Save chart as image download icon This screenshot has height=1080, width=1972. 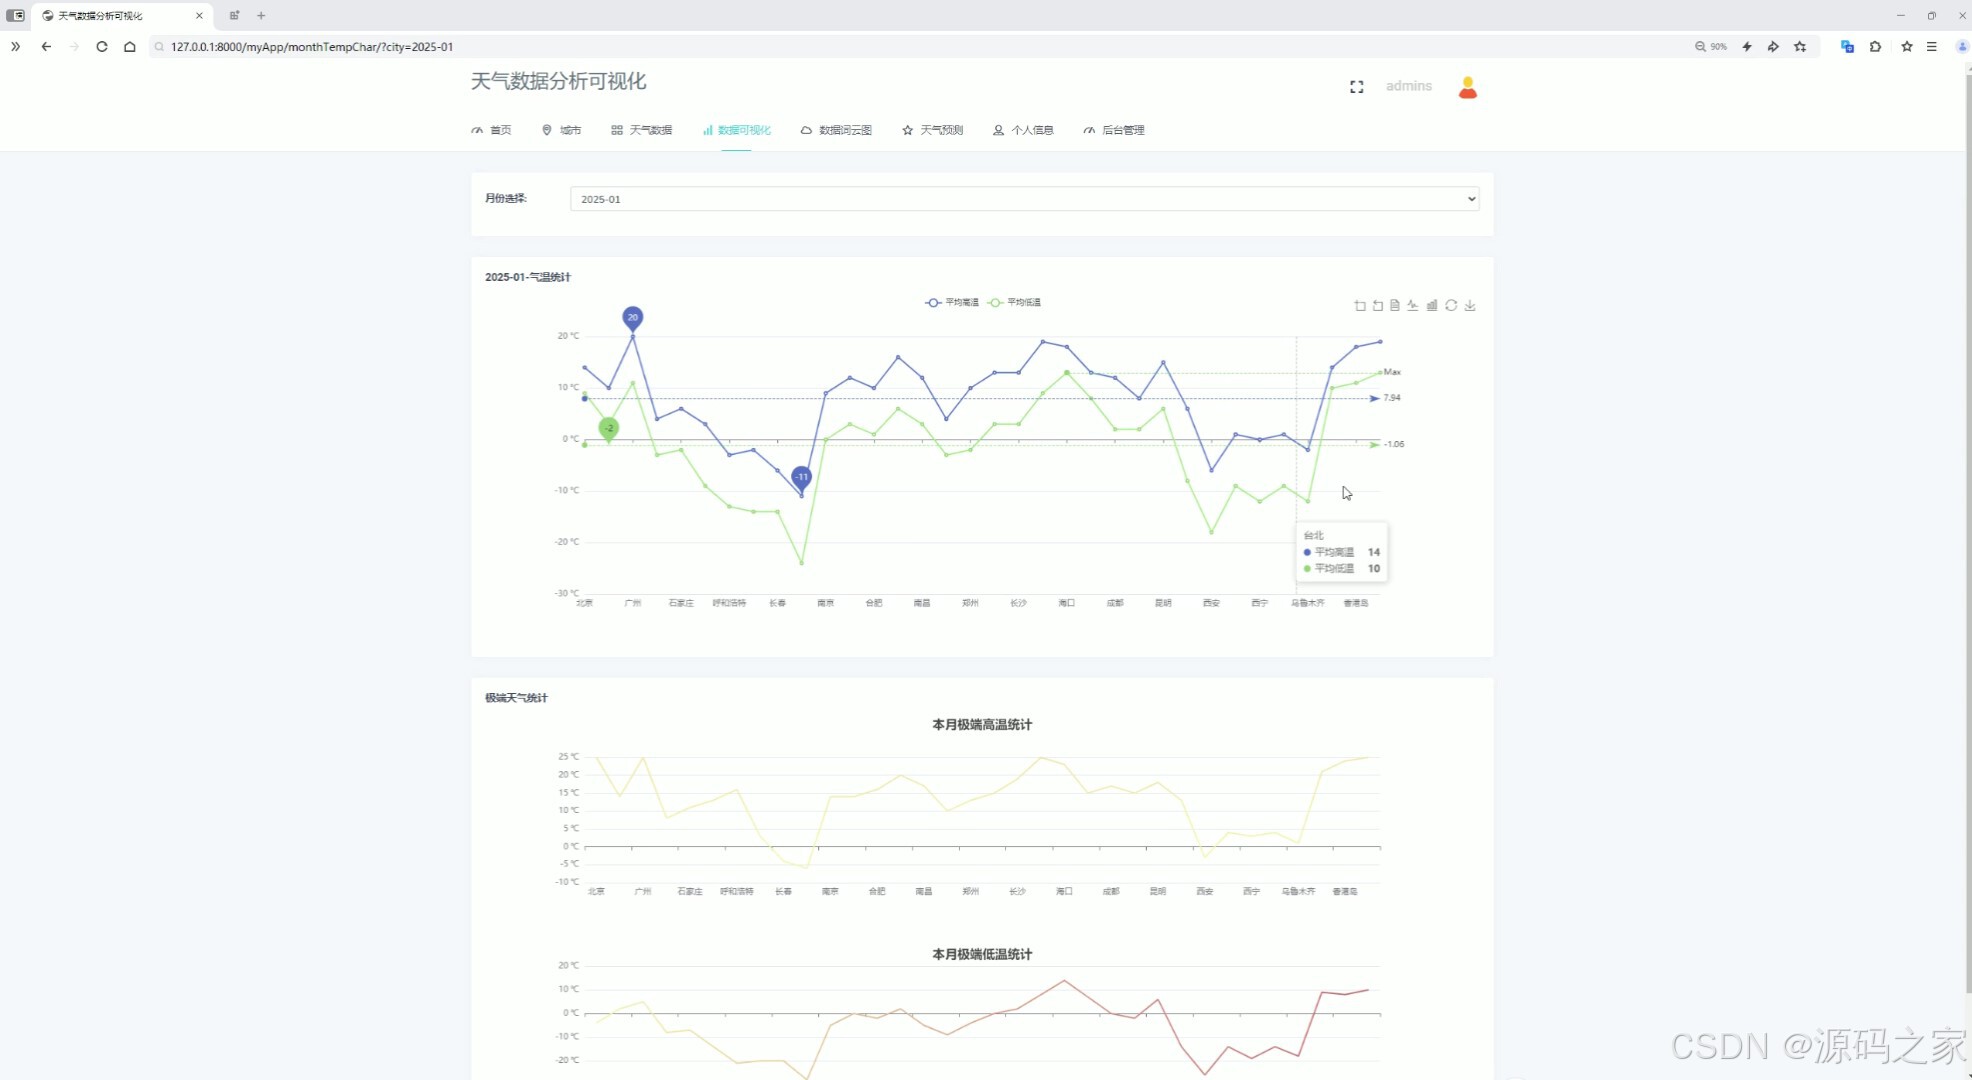click(x=1470, y=306)
